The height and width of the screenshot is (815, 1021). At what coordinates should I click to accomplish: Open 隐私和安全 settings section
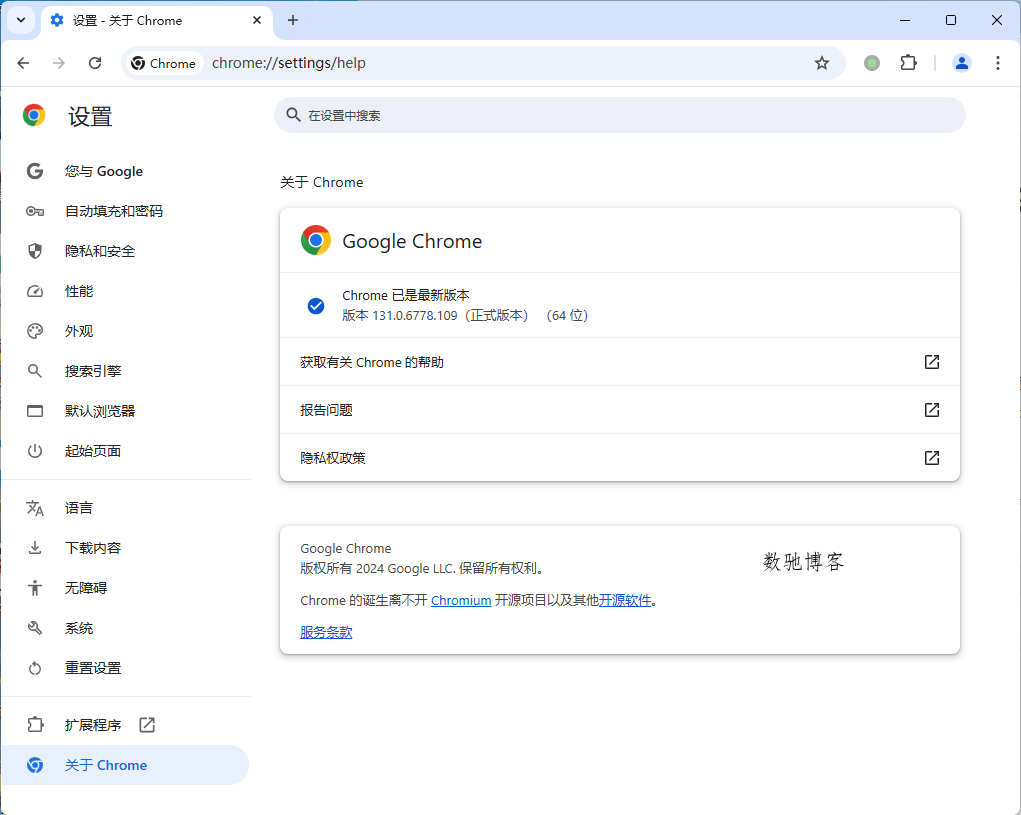(126, 251)
